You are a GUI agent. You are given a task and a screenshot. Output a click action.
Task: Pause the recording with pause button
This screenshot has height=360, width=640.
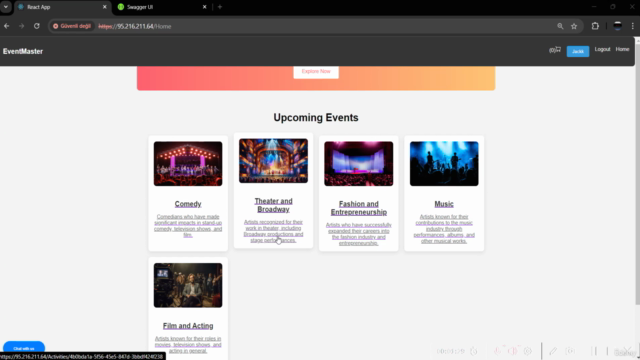click(x=594, y=351)
